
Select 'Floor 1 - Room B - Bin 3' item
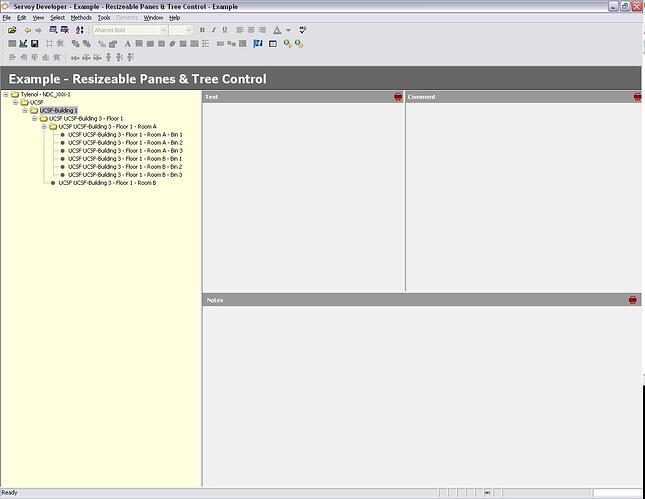(x=125, y=174)
